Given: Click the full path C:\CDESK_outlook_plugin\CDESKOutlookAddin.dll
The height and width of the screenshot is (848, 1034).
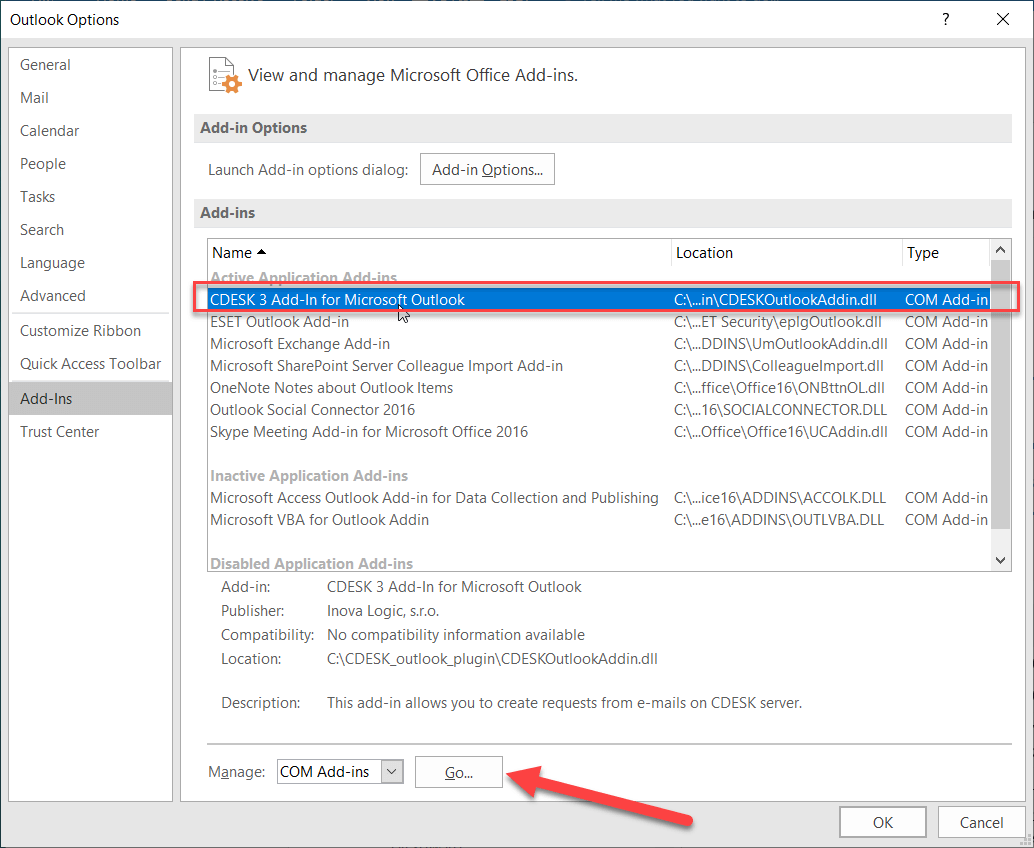Looking at the screenshot, I should (x=493, y=659).
